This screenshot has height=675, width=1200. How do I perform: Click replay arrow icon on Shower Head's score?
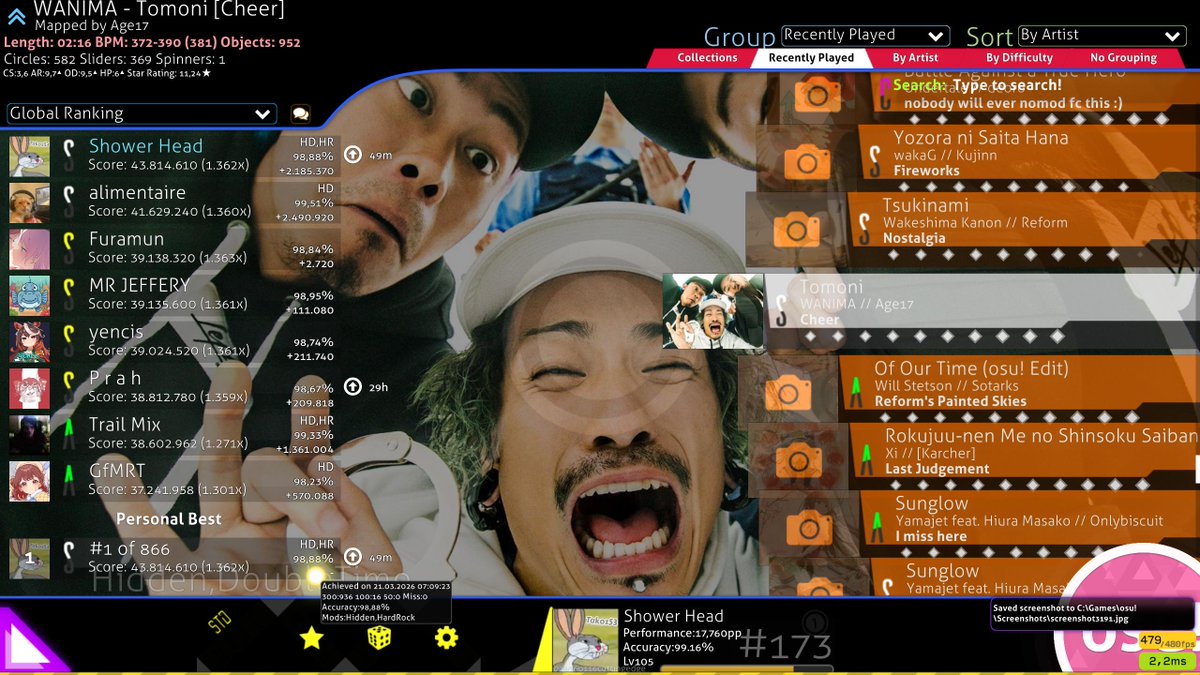pyautogui.click(x=352, y=155)
